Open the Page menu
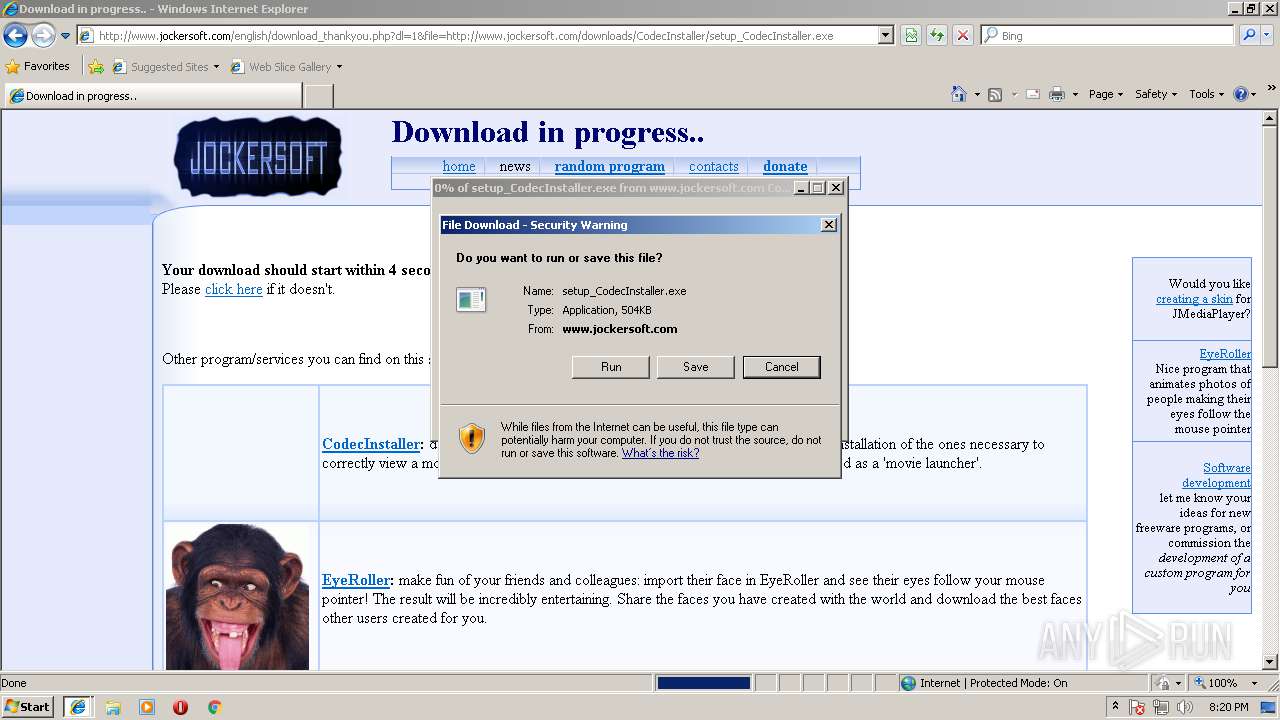The height and width of the screenshot is (720, 1280). (1105, 94)
